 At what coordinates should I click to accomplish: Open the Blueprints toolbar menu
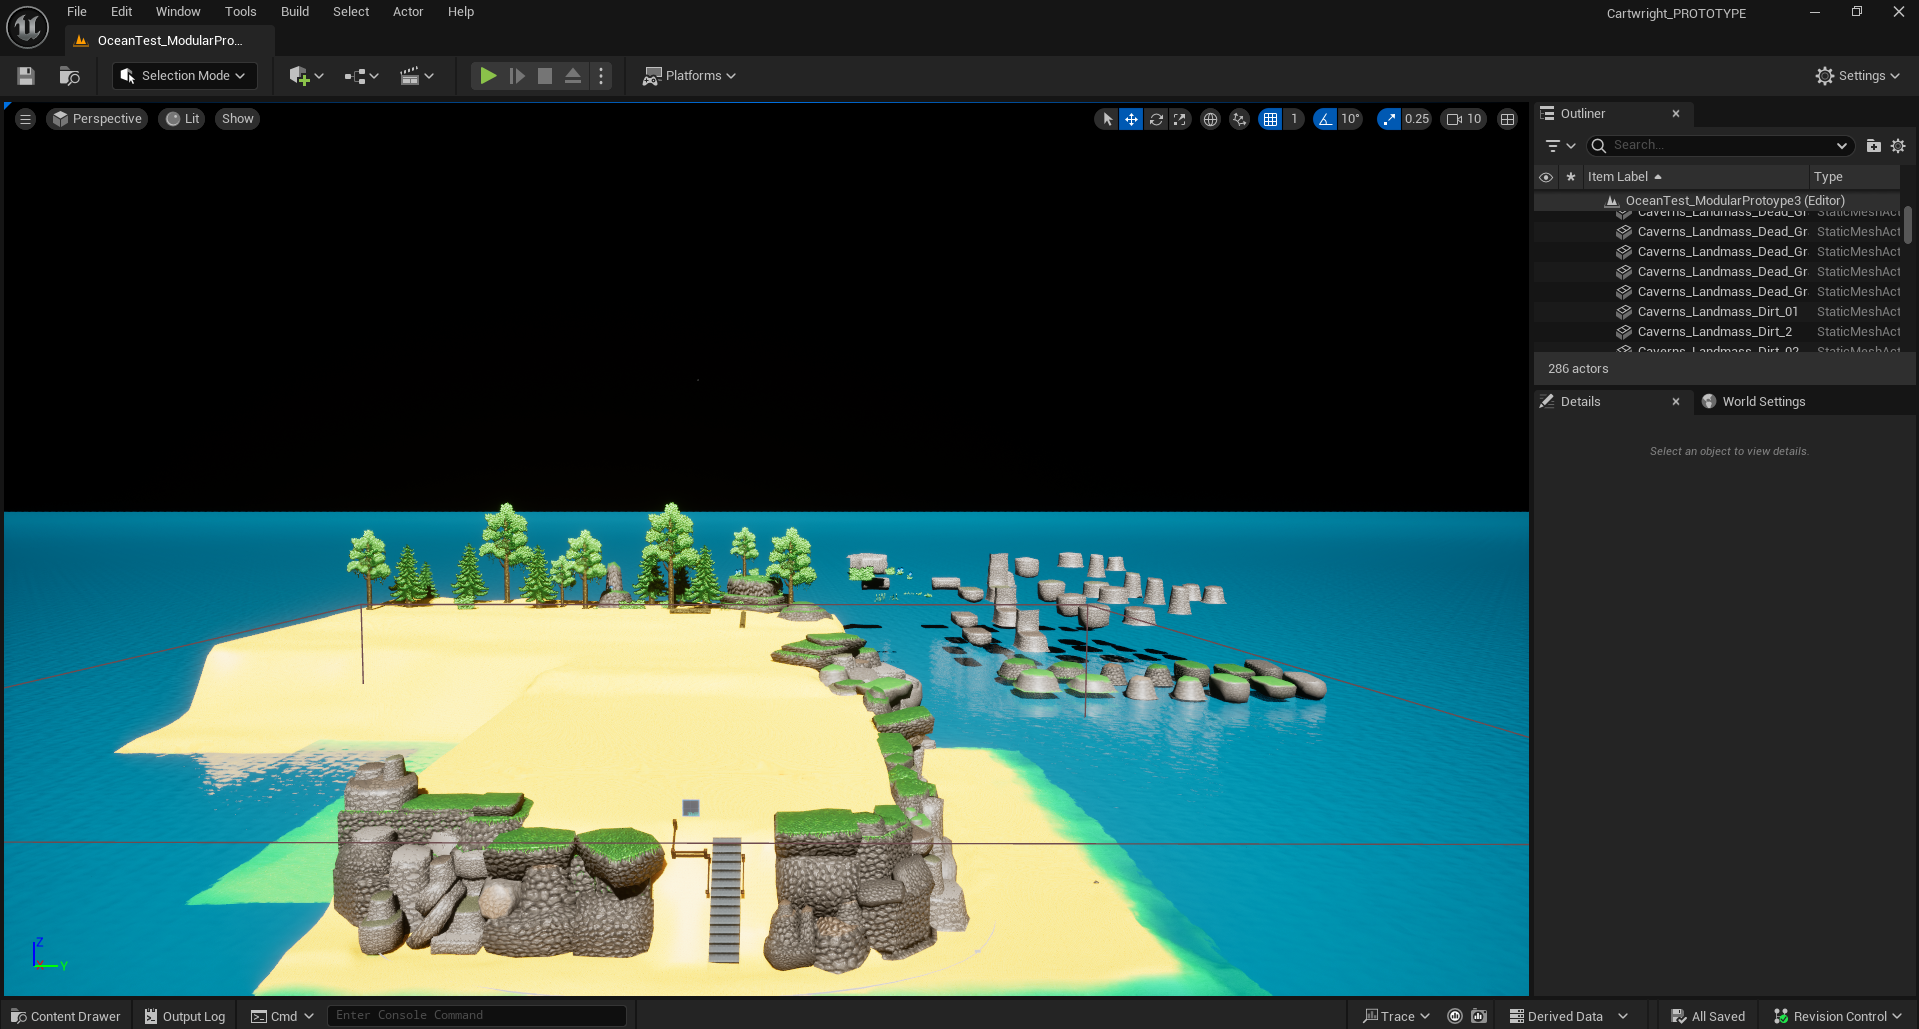coord(361,76)
